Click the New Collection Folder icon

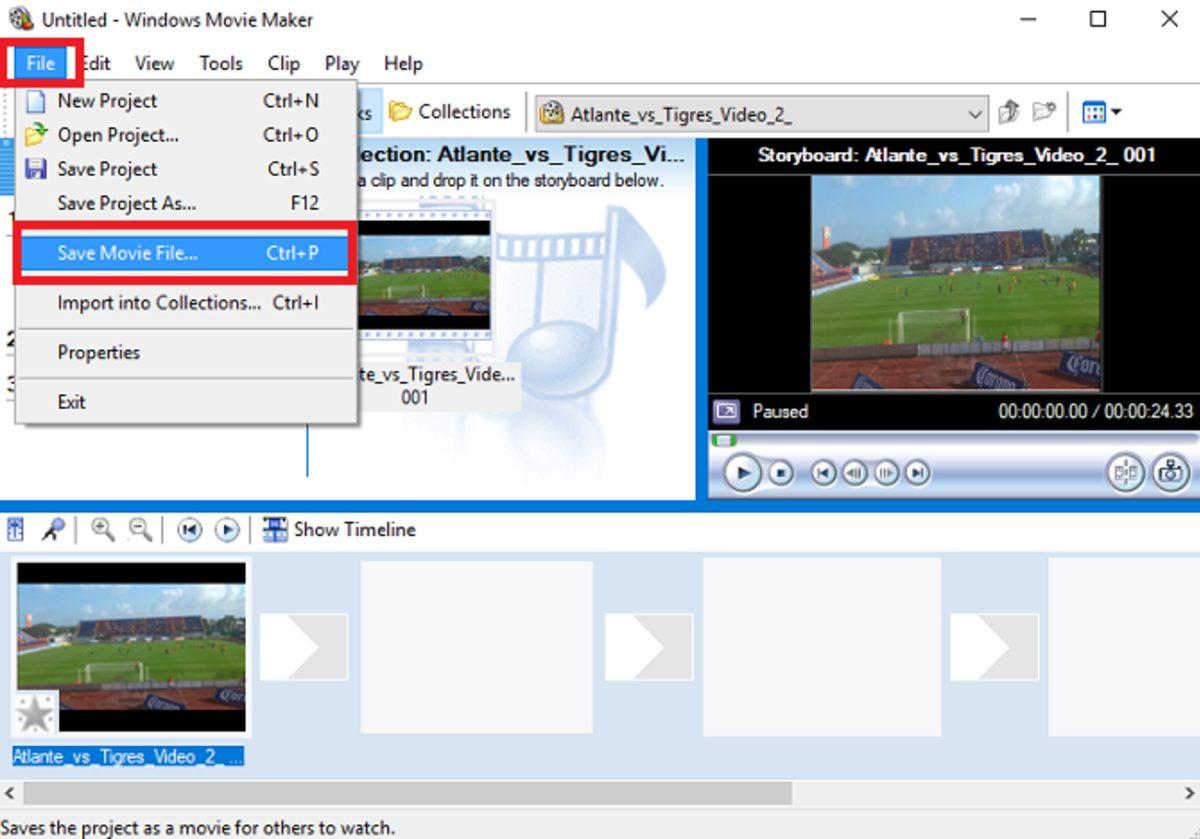tap(1044, 112)
